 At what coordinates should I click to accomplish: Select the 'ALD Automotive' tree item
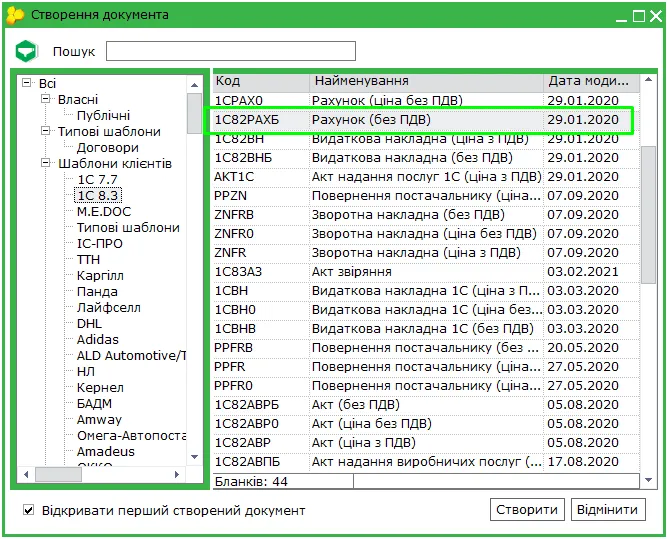pos(131,356)
